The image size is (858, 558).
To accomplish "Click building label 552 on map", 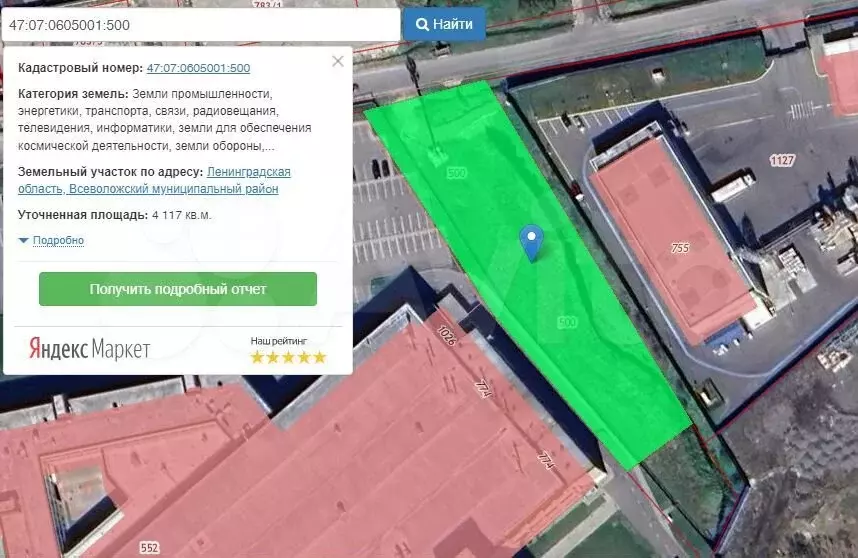I will point(149,548).
